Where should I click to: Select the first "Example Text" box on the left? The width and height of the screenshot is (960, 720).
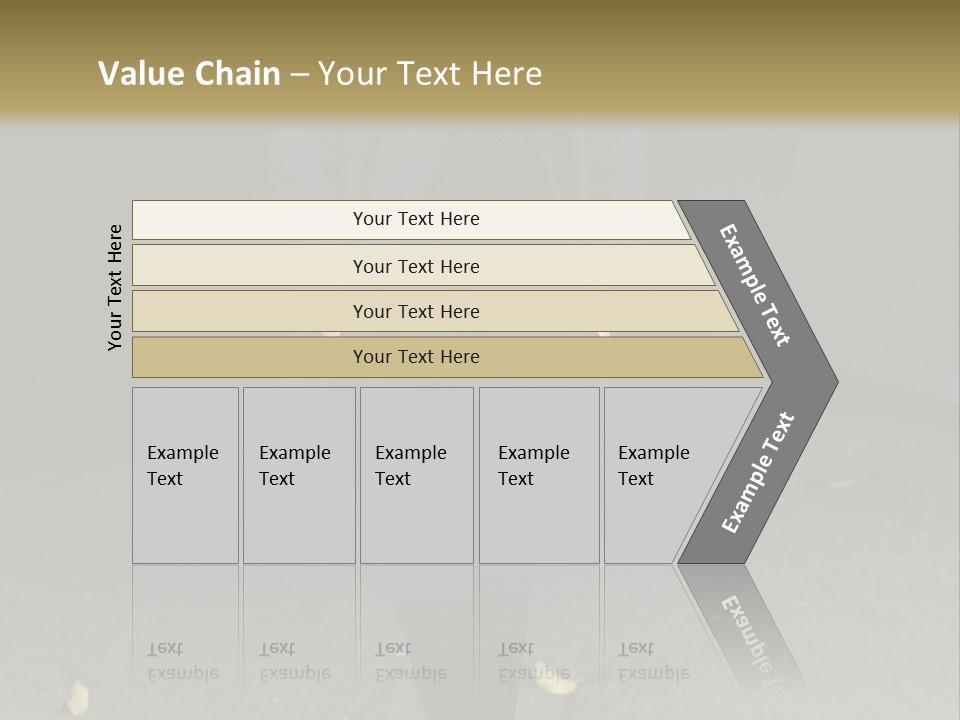[185, 475]
